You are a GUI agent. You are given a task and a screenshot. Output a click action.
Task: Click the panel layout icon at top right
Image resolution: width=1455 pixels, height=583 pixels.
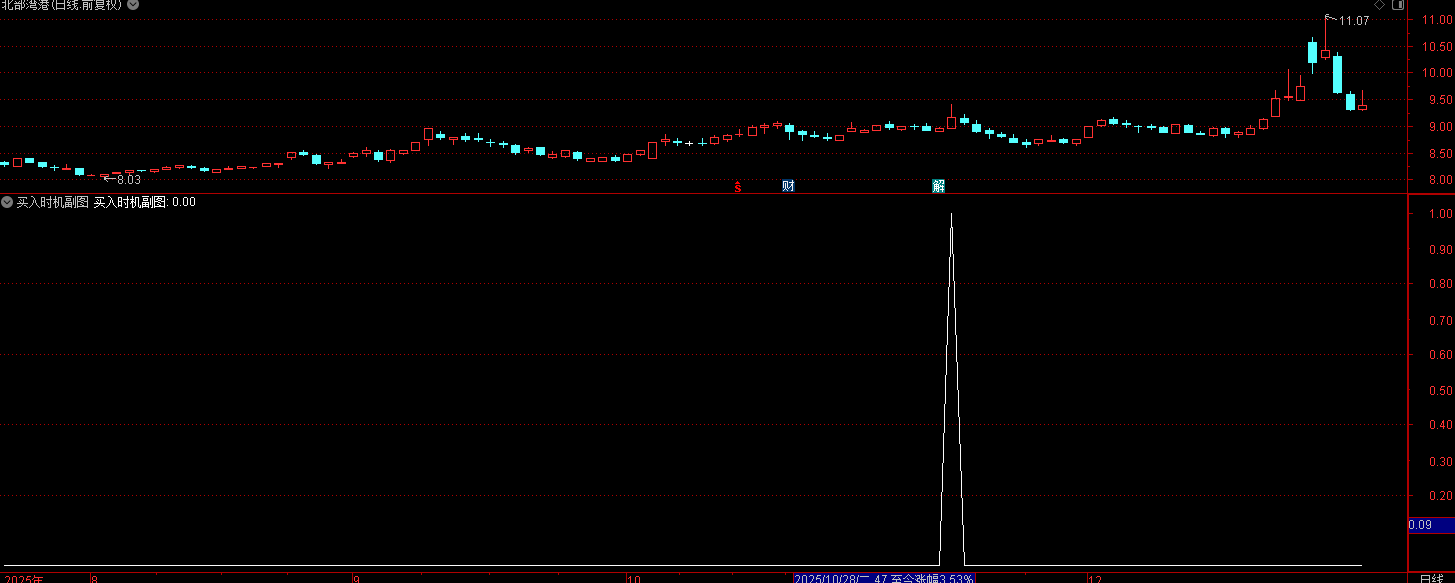(1397, 5)
